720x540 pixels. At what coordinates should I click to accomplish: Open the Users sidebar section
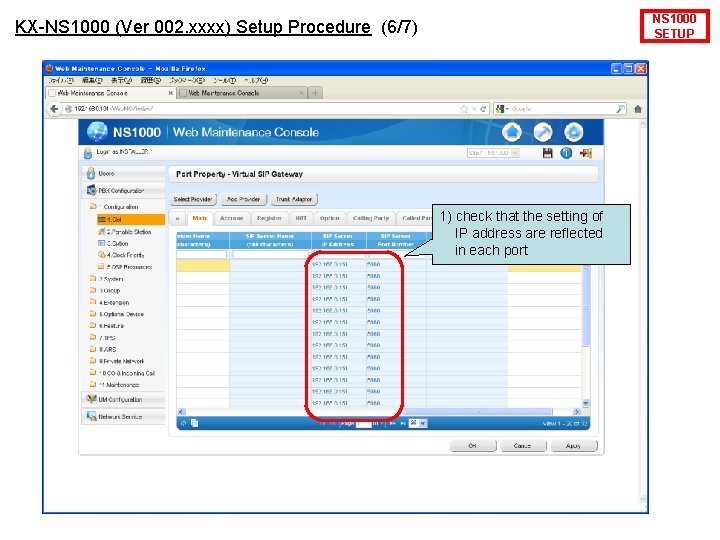(x=124, y=174)
